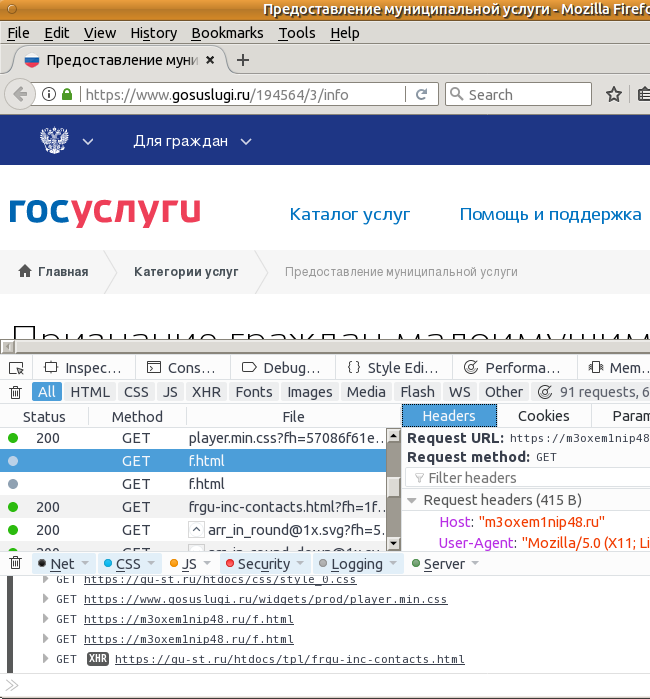Collapse the Request headers section

(x=412, y=500)
